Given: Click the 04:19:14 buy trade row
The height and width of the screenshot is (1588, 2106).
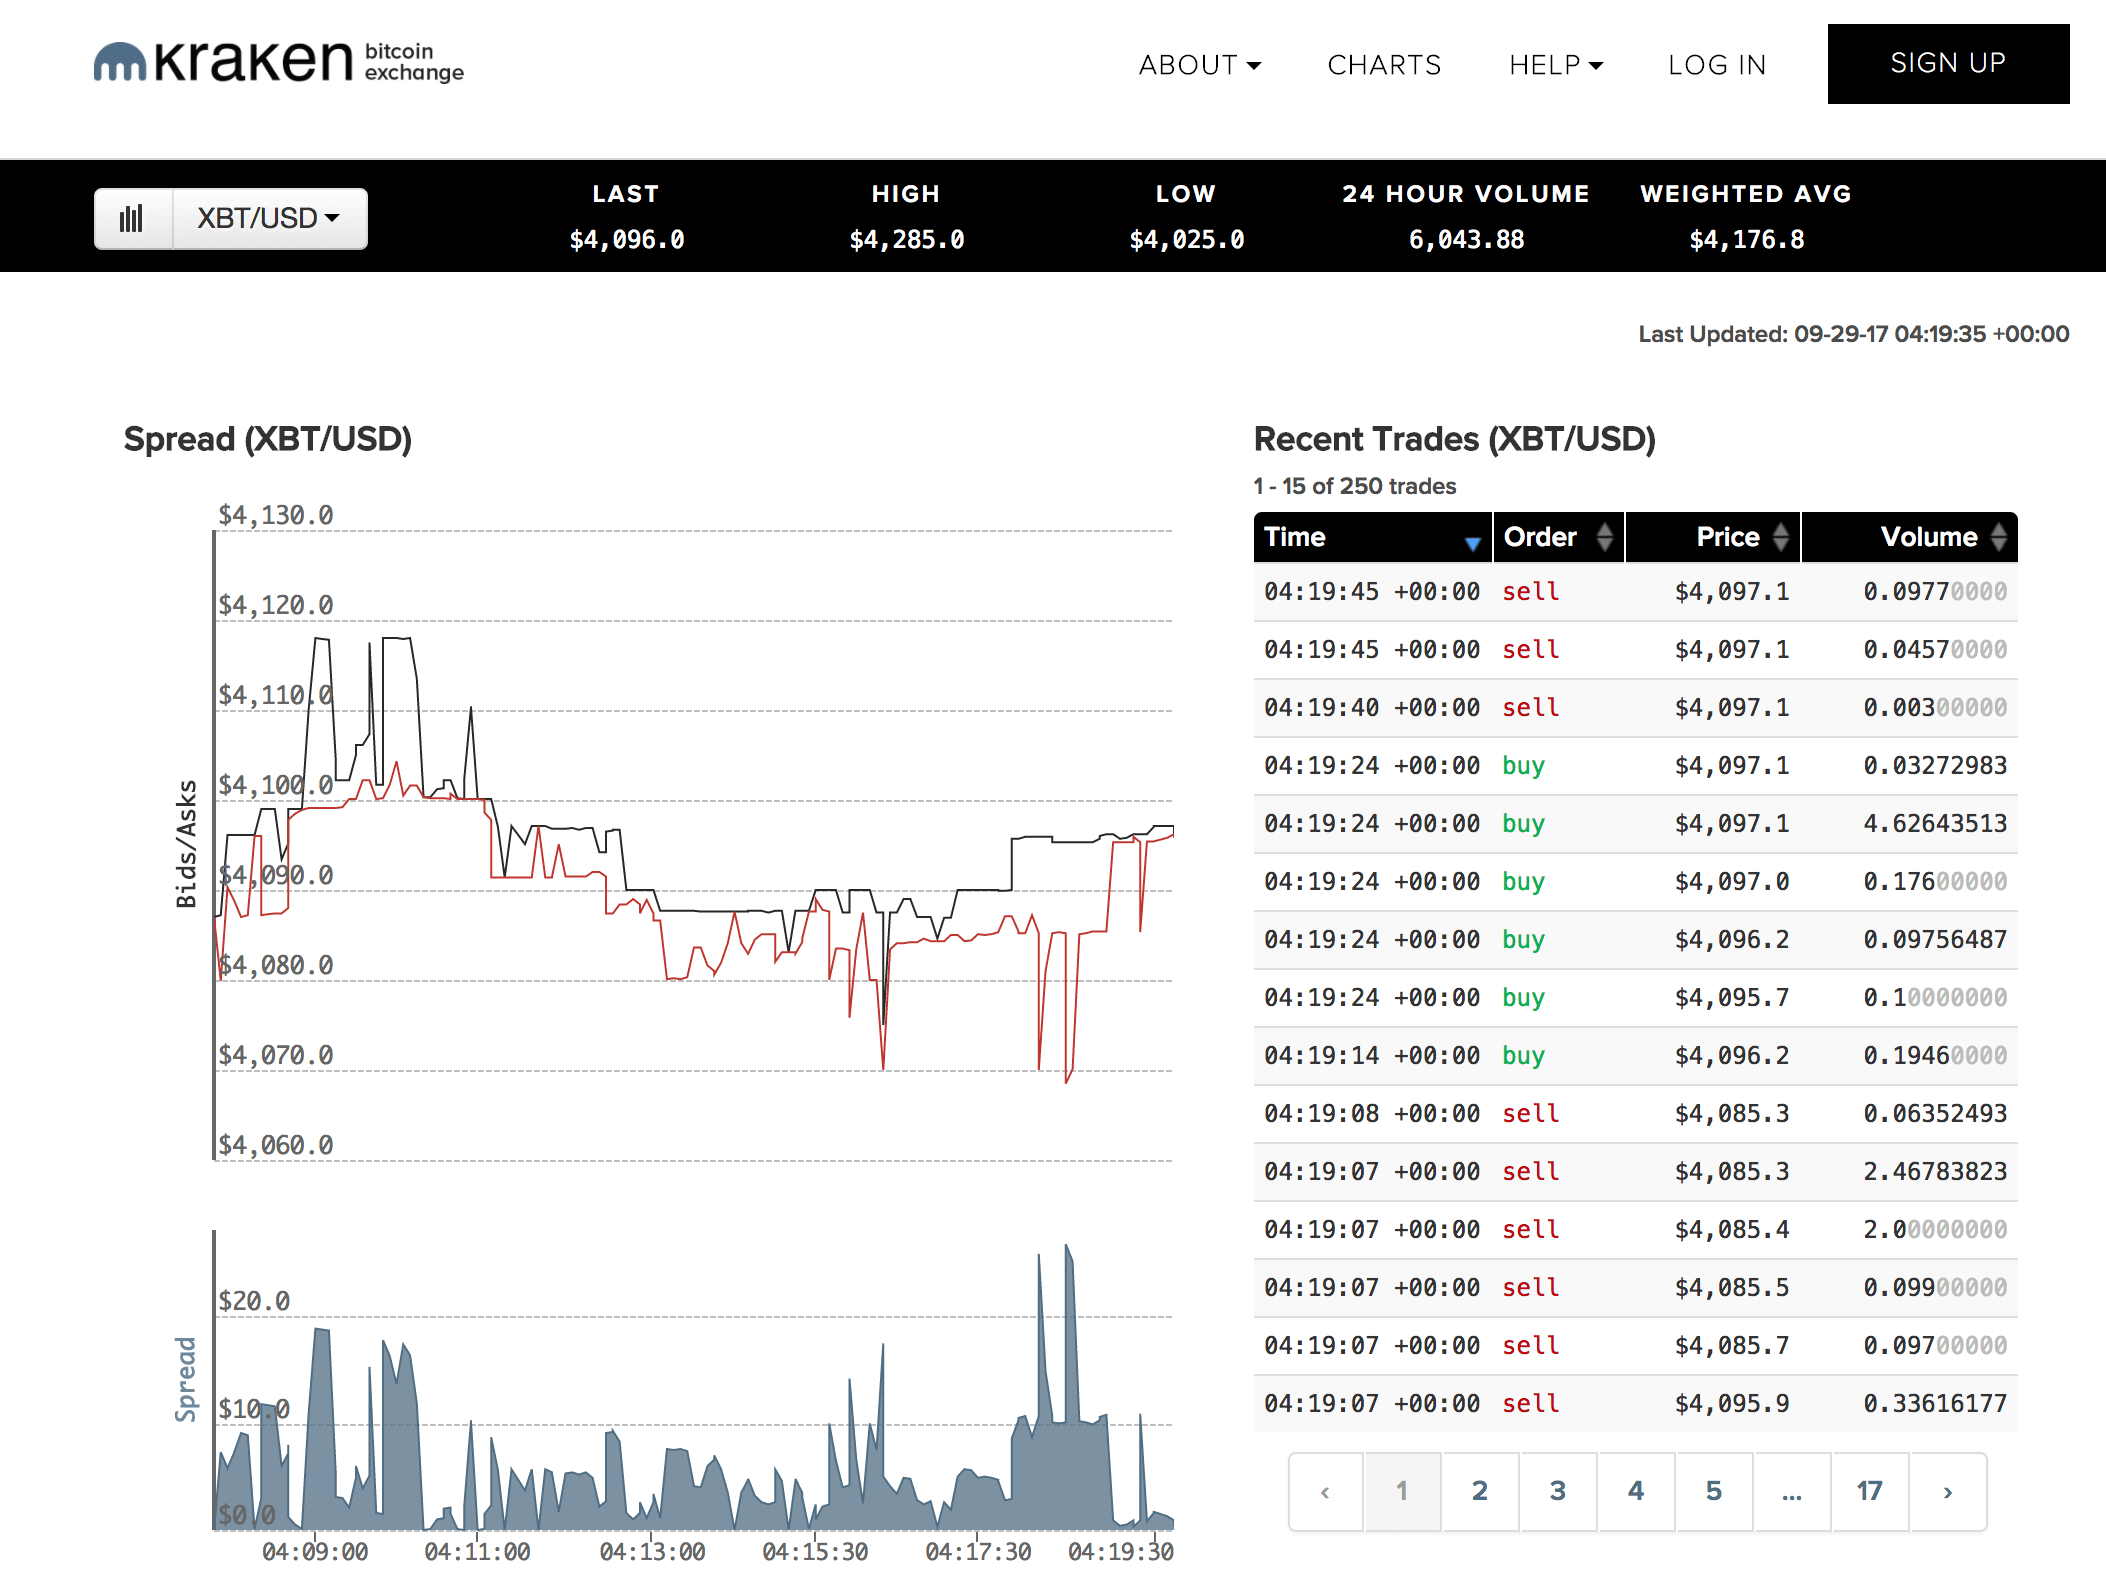Looking at the screenshot, I should pyautogui.click(x=1636, y=1056).
